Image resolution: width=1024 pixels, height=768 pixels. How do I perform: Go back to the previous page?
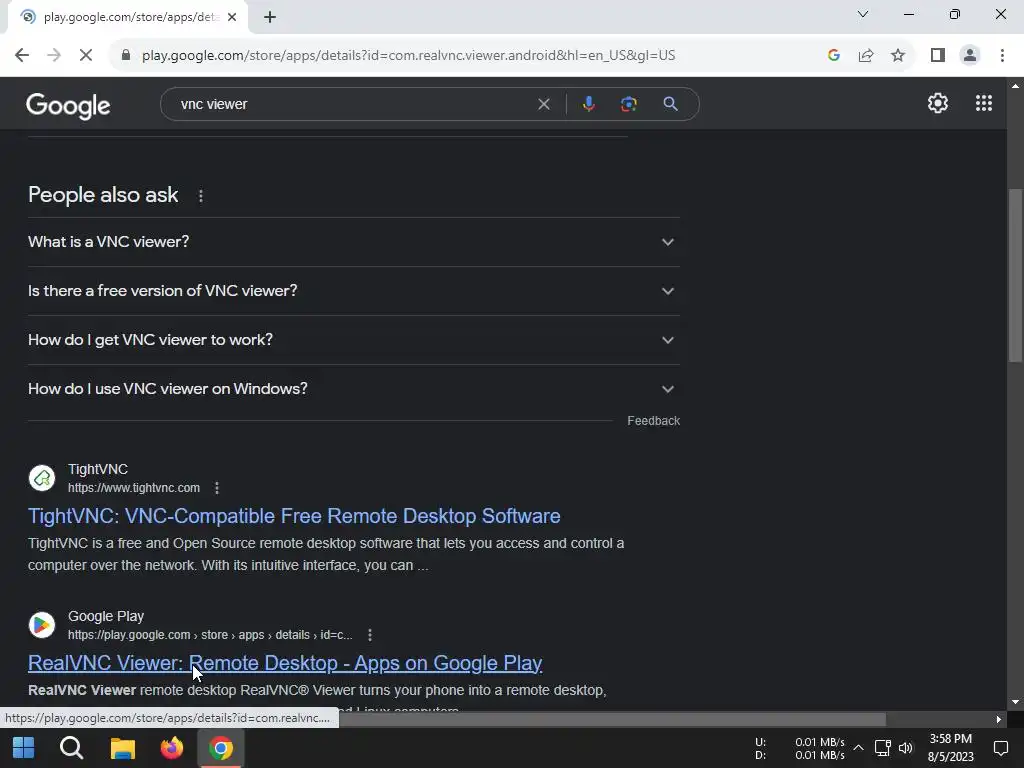22,56
